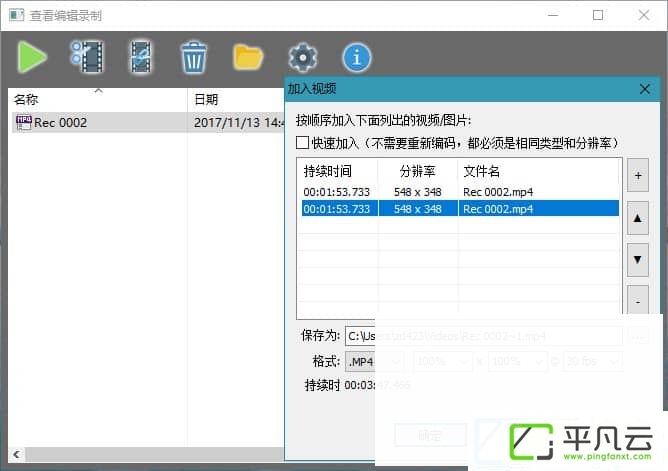668x471 pixels.
Task: Remove video with the minus button
Action: (x=638, y=300)
